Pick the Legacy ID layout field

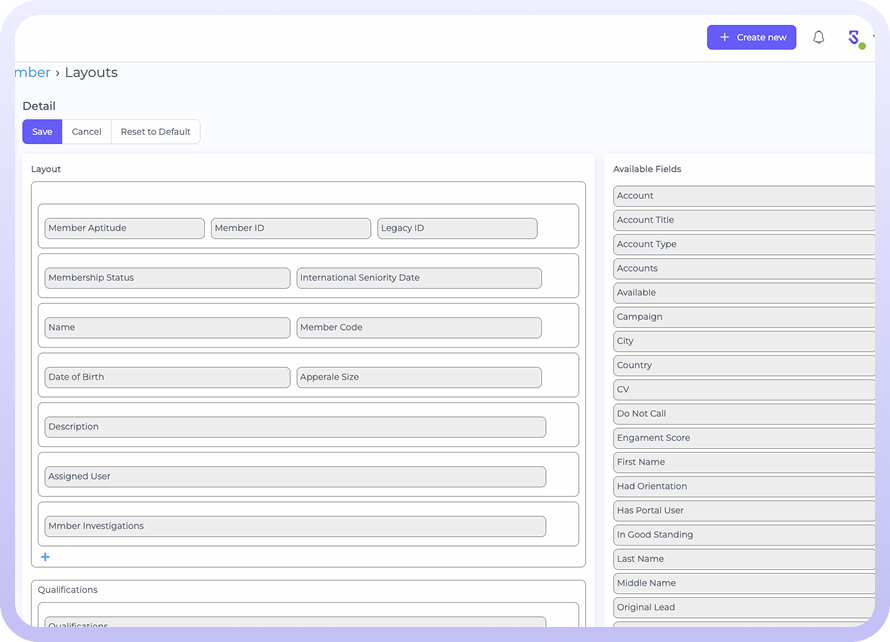tap(456, 228)
